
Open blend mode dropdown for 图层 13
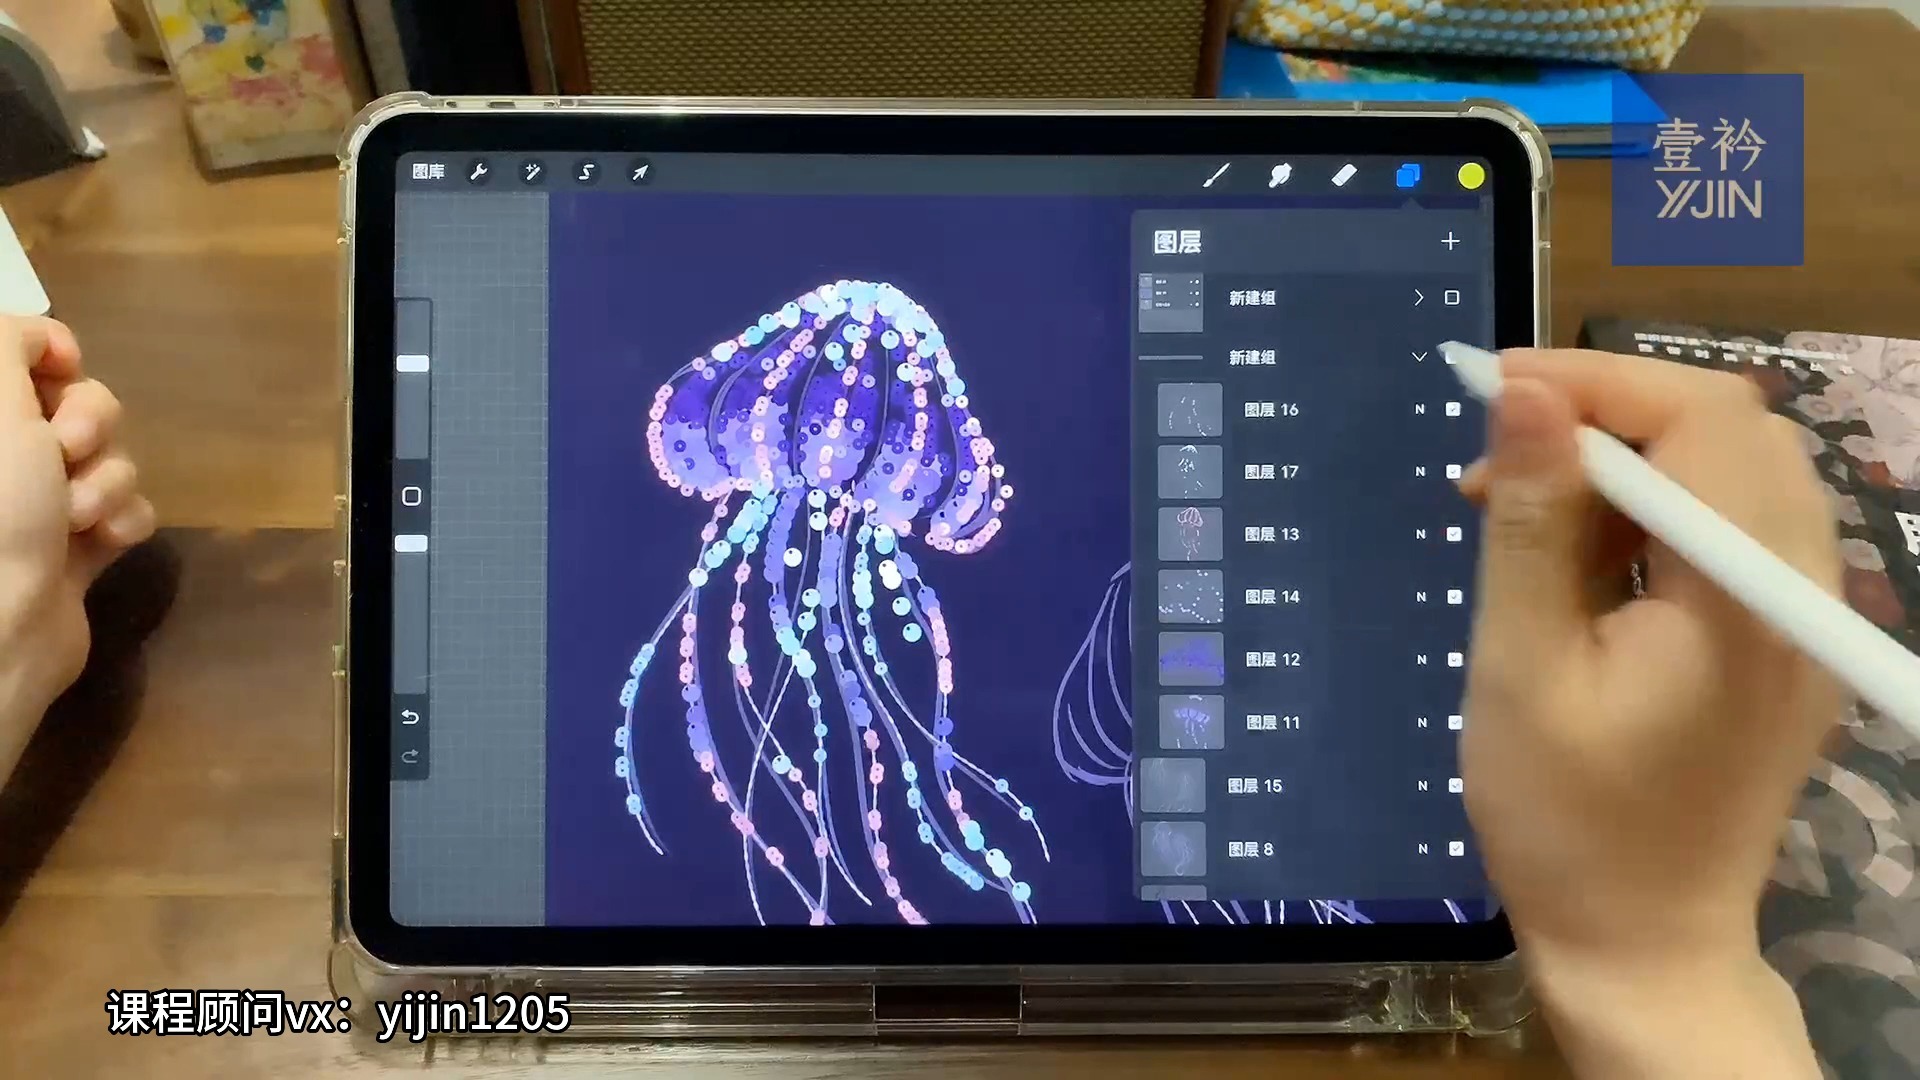tap(1422, 534)
